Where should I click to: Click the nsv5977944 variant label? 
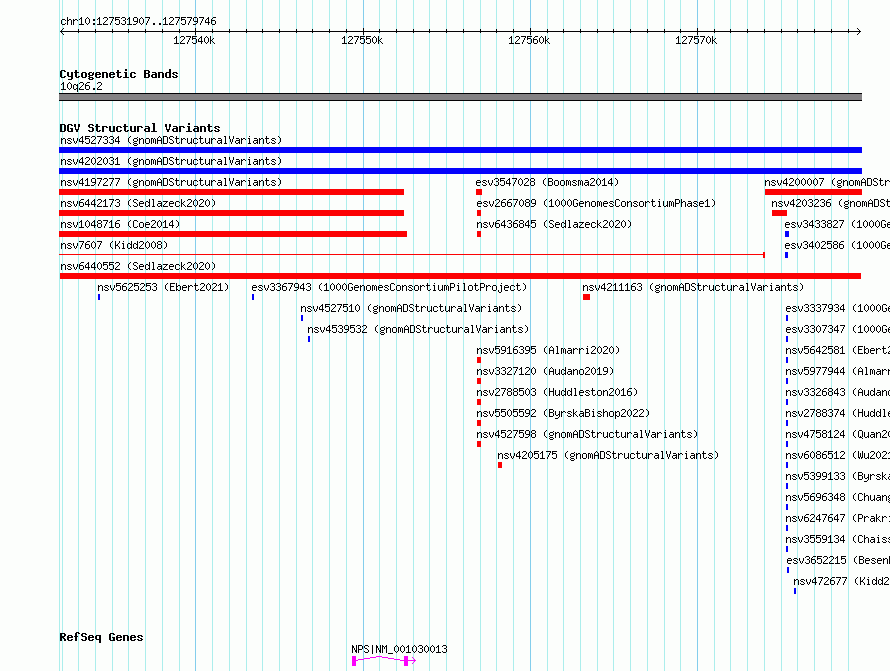pos(838,371)
